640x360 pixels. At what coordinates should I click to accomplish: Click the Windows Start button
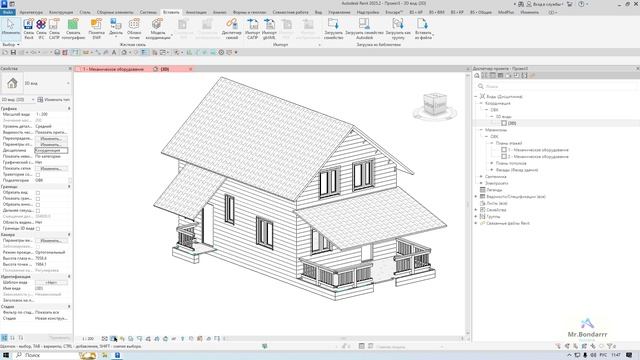point(6,355)
